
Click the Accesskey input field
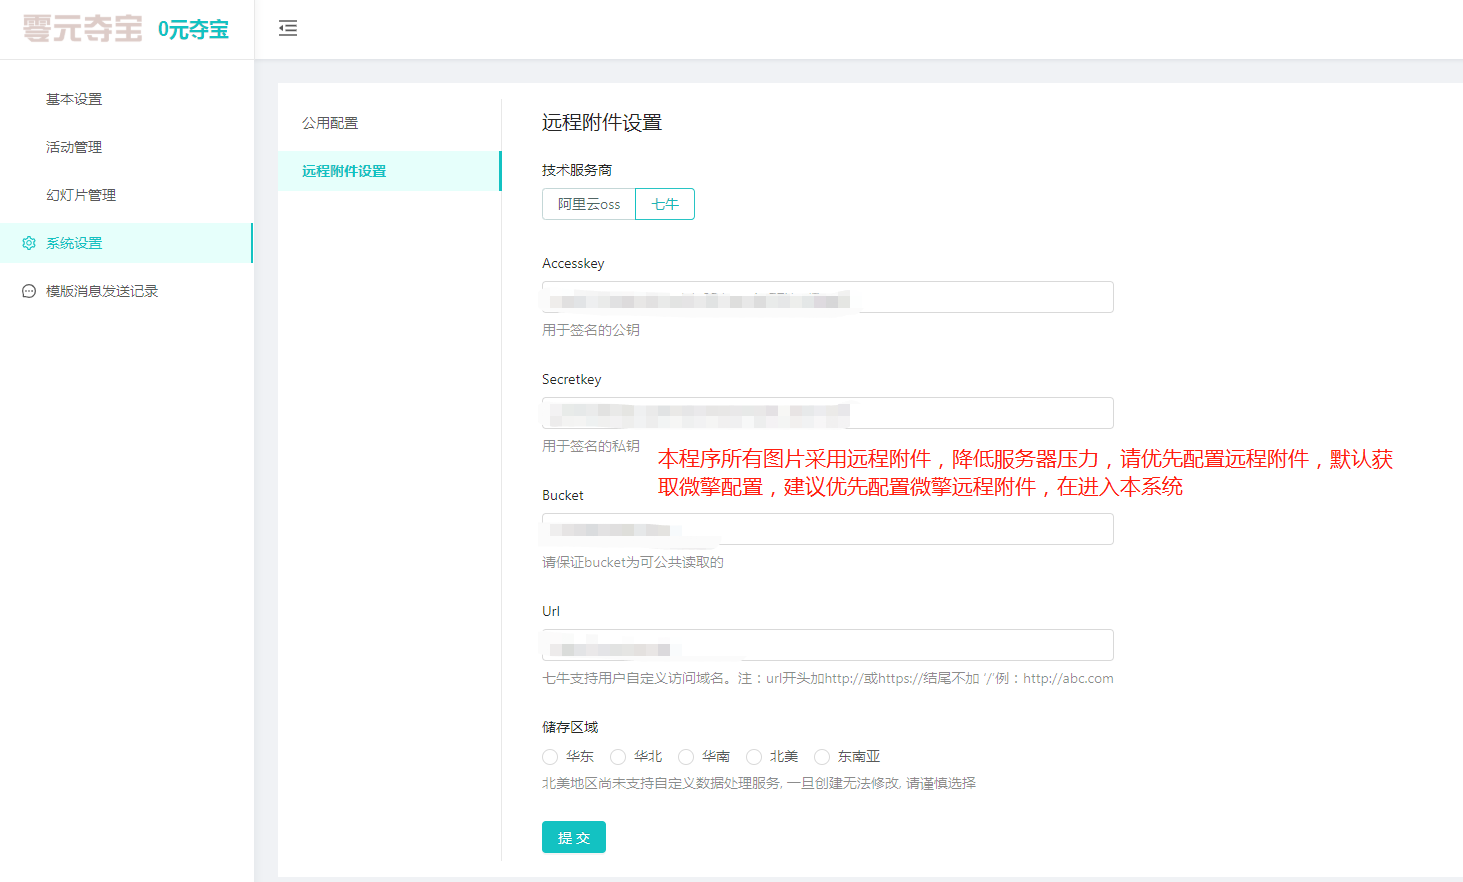tap(828, 297)
